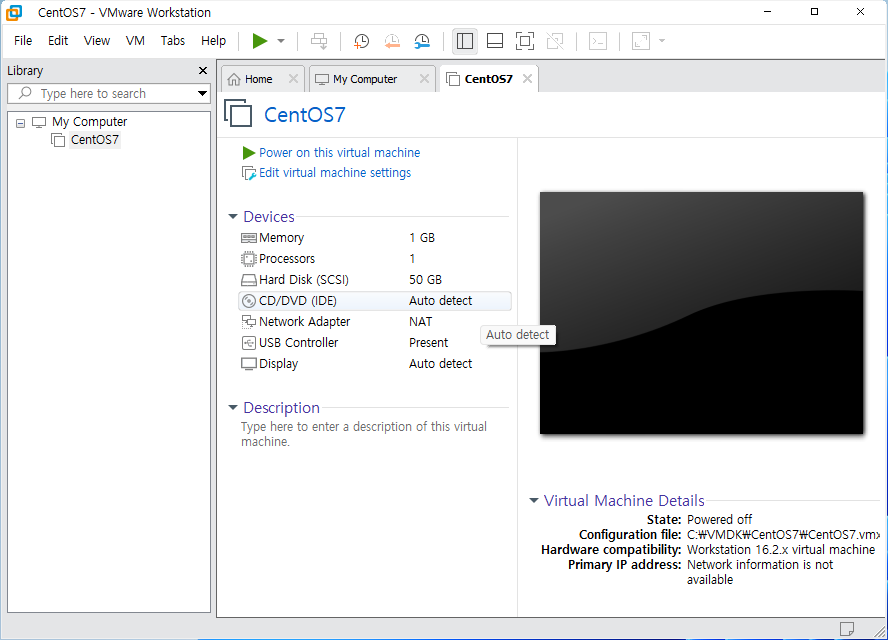Image resolution: width=888 pixels, height=640 pixels.
Task: Click the Display Auto detect value
Action: pos(440,364)
